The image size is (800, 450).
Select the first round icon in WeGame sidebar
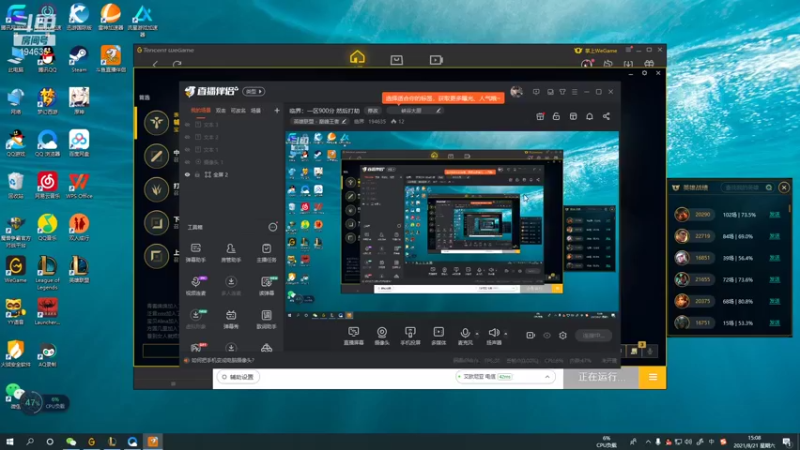coord(156,122)
